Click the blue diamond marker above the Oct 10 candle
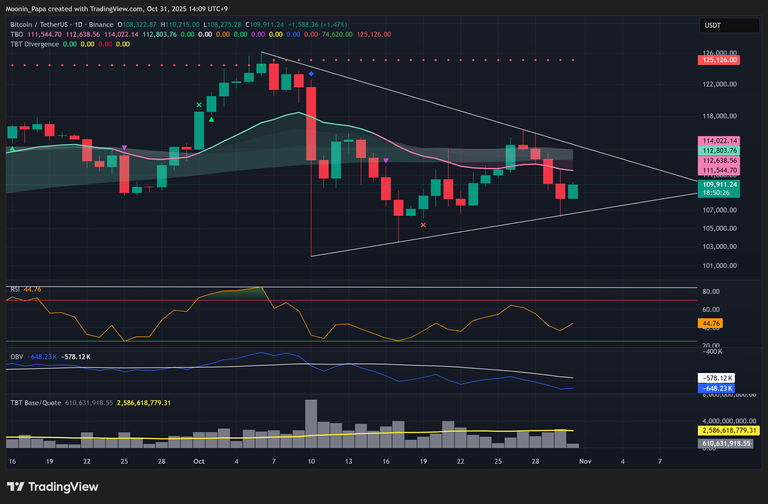Image resolution: width=768 pixels, height=504 pixels. [311, 74]
